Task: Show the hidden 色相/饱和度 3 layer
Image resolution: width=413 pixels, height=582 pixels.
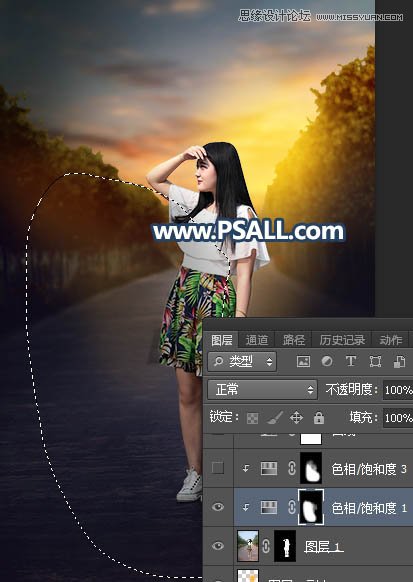Action: click(218, 468)
